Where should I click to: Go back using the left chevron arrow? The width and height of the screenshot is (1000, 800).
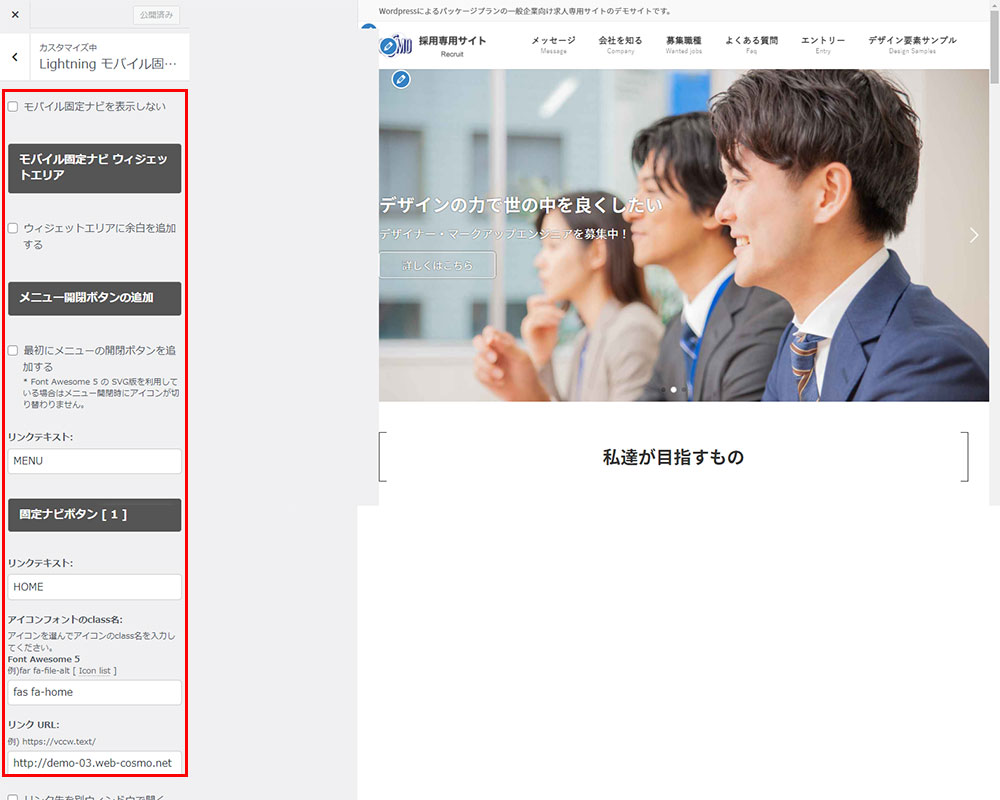coord(15,57)
